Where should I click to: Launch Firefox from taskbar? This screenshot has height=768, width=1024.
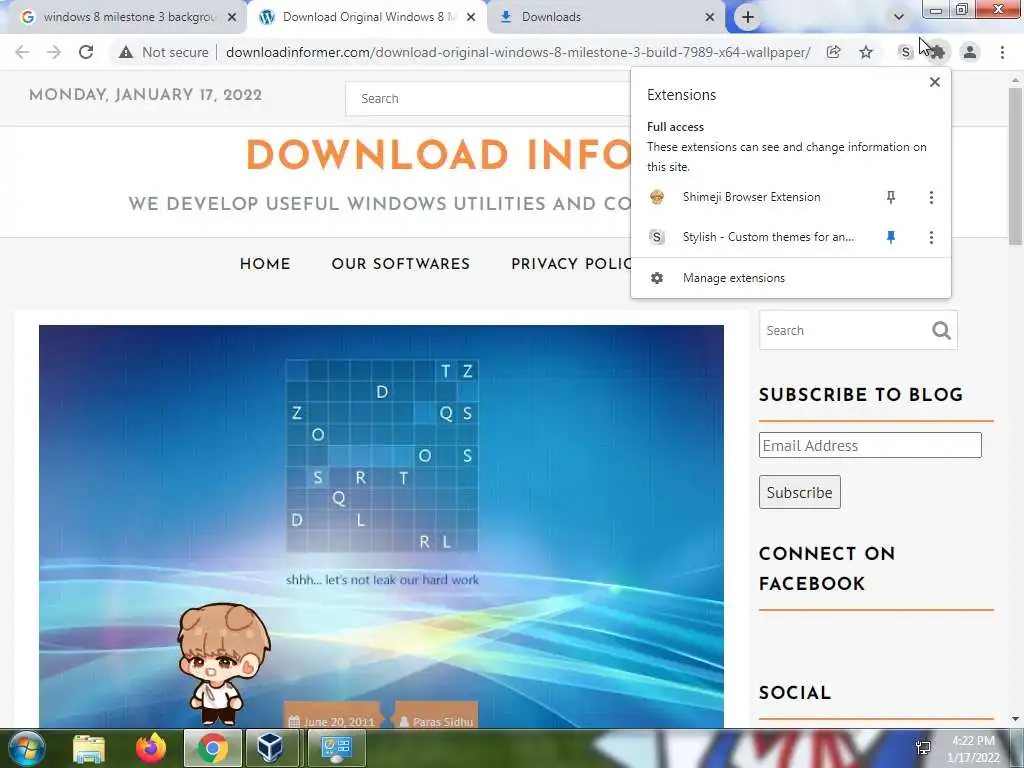150,748
